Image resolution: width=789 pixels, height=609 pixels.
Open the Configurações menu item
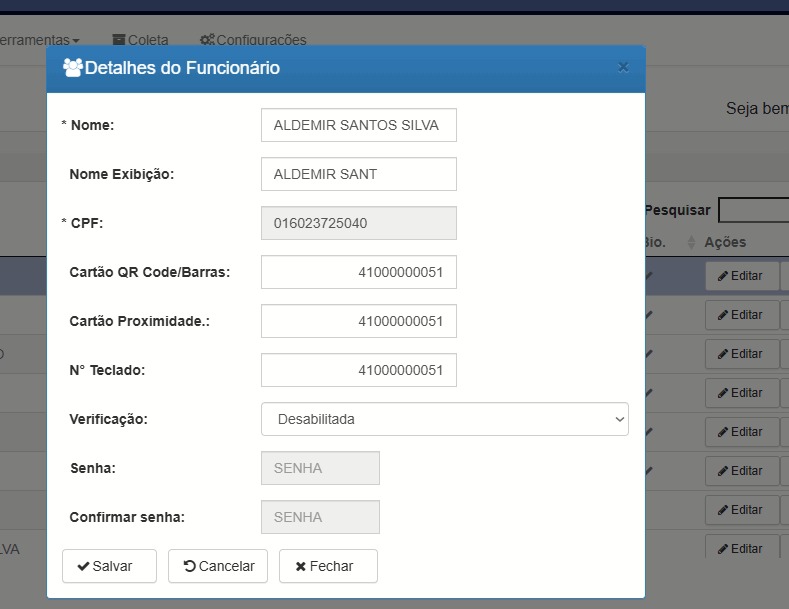[261, 40]
